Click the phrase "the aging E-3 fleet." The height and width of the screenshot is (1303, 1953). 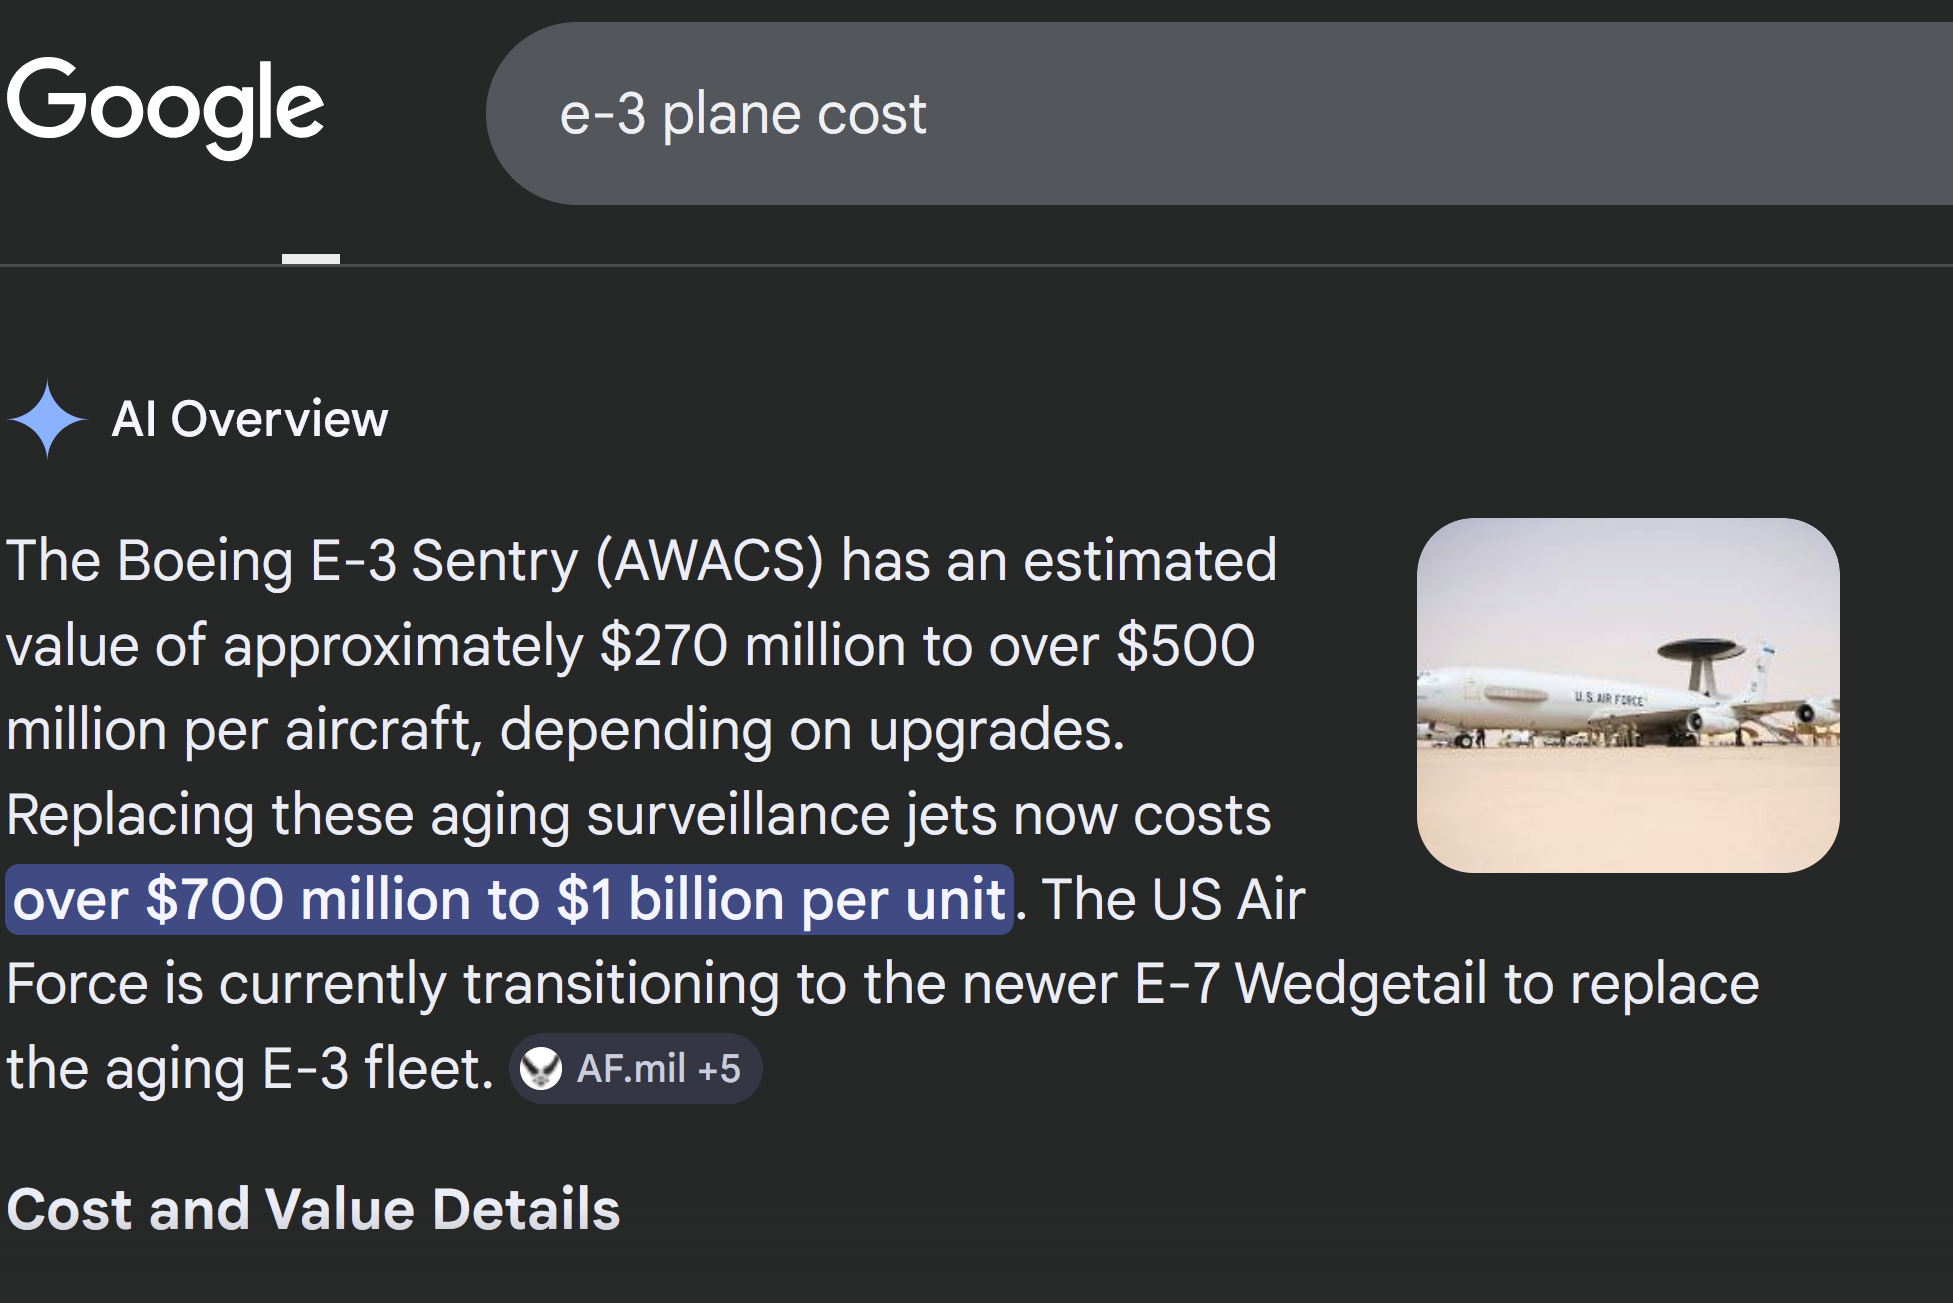coord(250,1069)
